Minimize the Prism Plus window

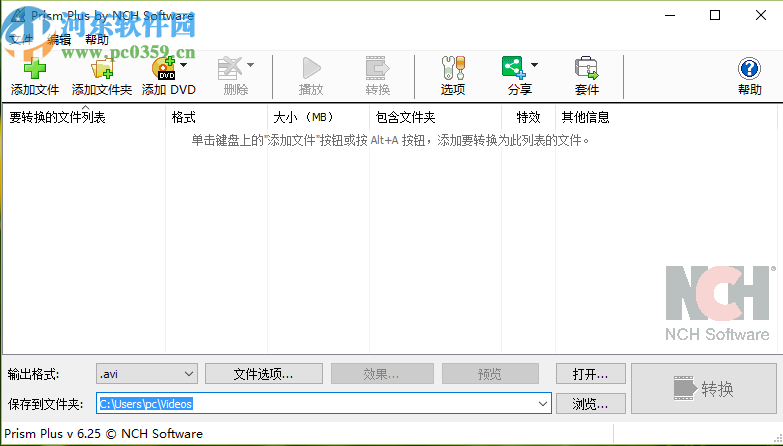pyautogui.click(x=670, y=15)
